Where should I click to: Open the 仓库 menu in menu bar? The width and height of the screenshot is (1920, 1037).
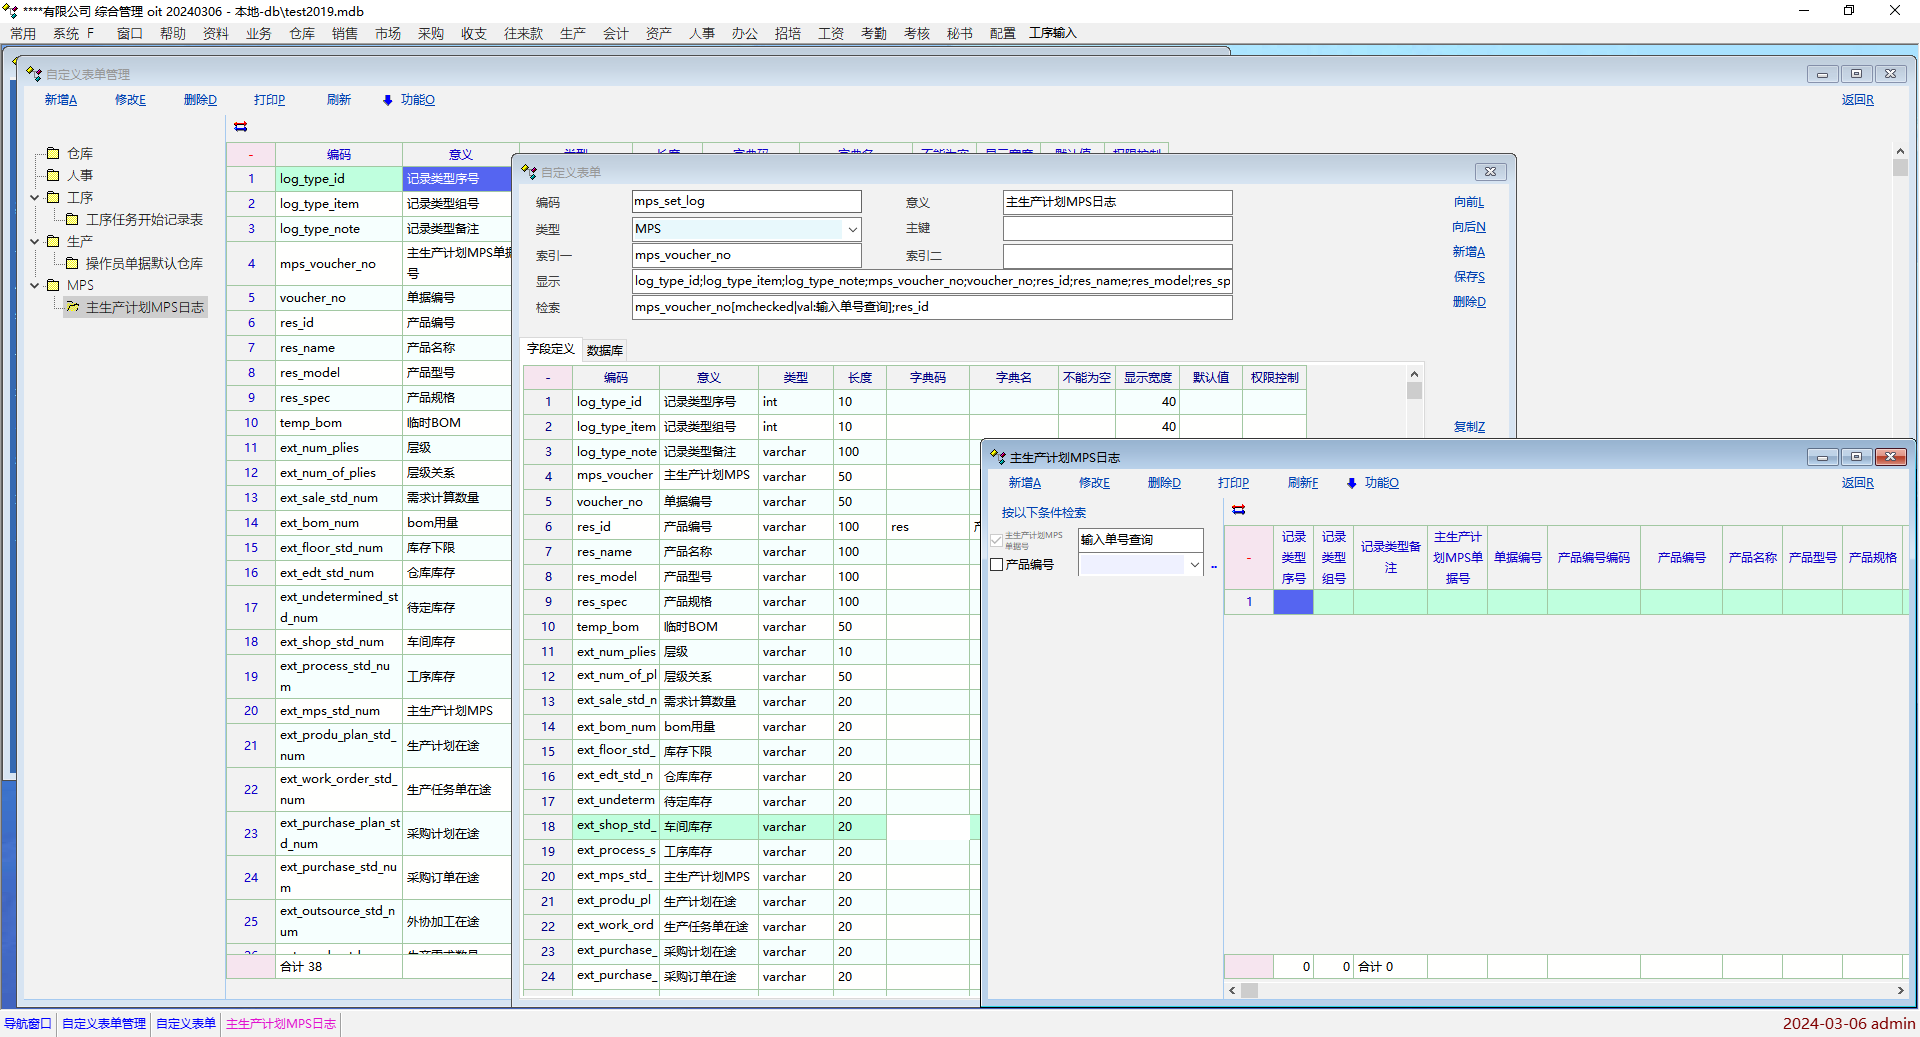pos(301,33)
